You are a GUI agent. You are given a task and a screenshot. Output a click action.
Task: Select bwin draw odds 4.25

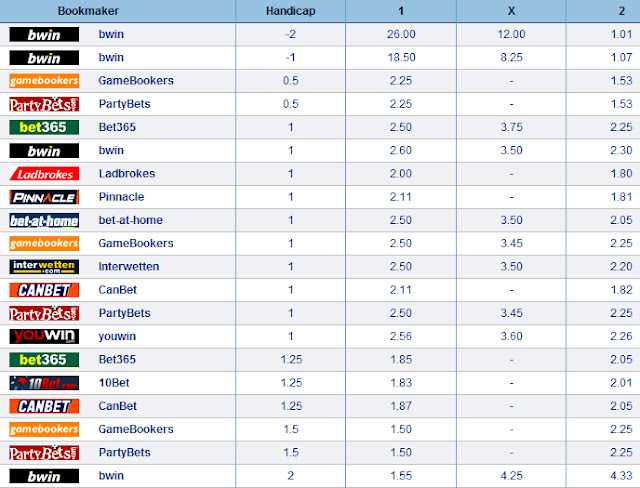(511, 476)
